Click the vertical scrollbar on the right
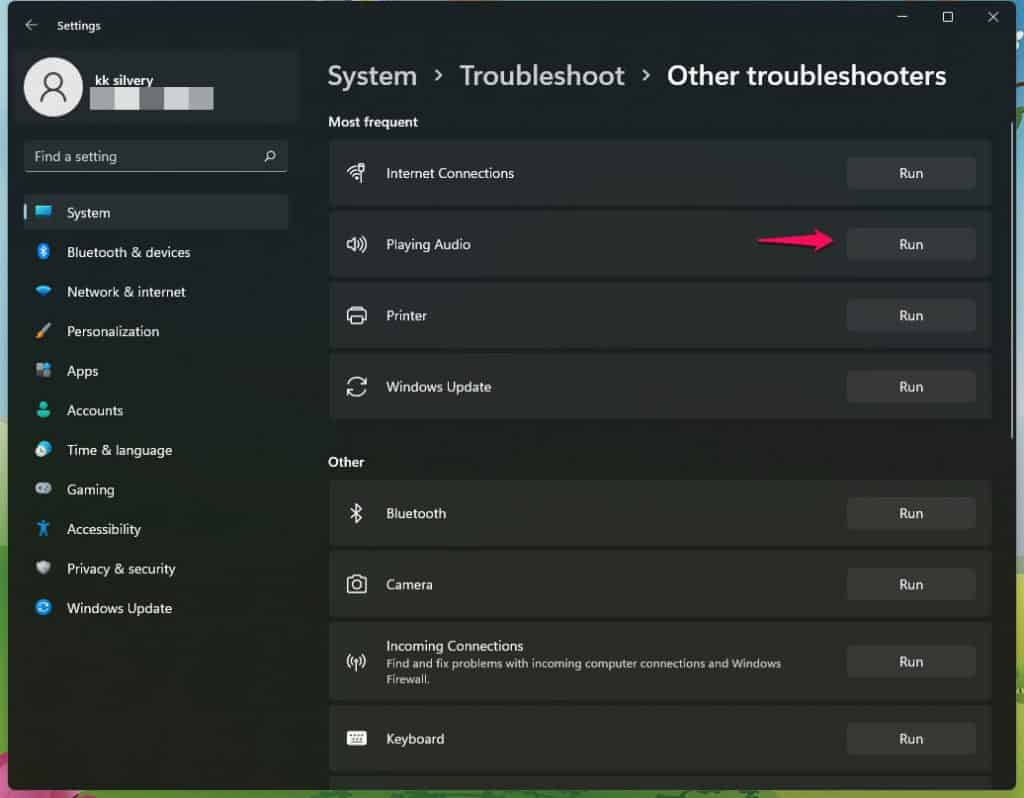The height and width of the screenshot is (798, 1024). click(x=1012, y=281)
